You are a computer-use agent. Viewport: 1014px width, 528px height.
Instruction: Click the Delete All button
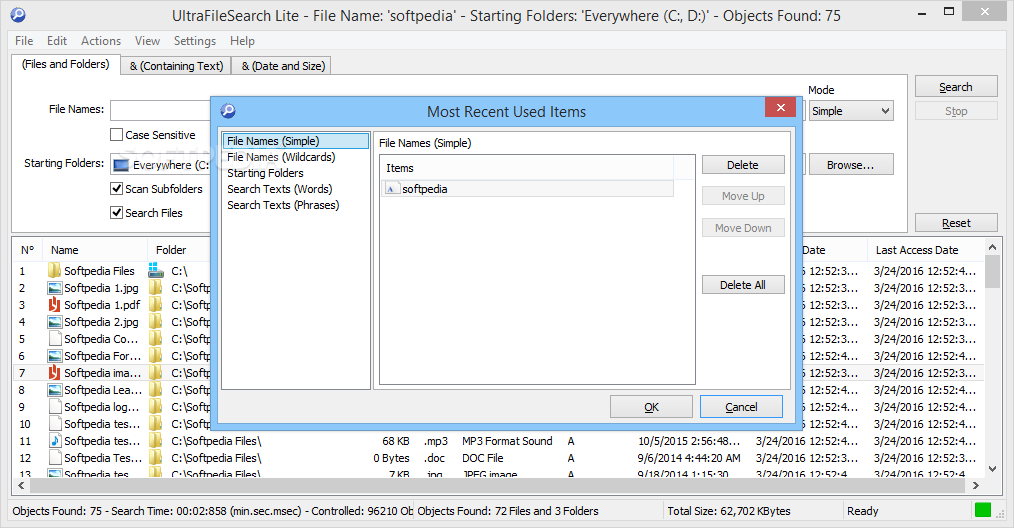743,285
